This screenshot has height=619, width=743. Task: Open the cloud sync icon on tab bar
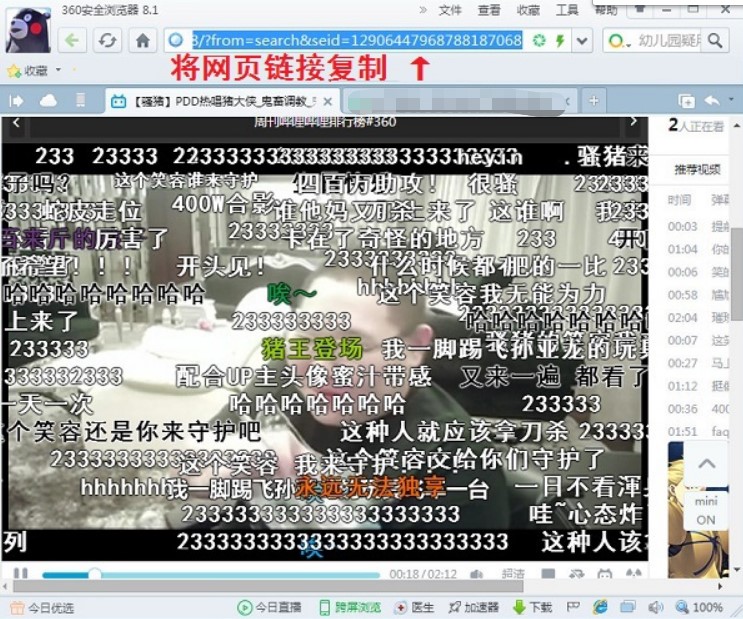[x=48, y=100]
